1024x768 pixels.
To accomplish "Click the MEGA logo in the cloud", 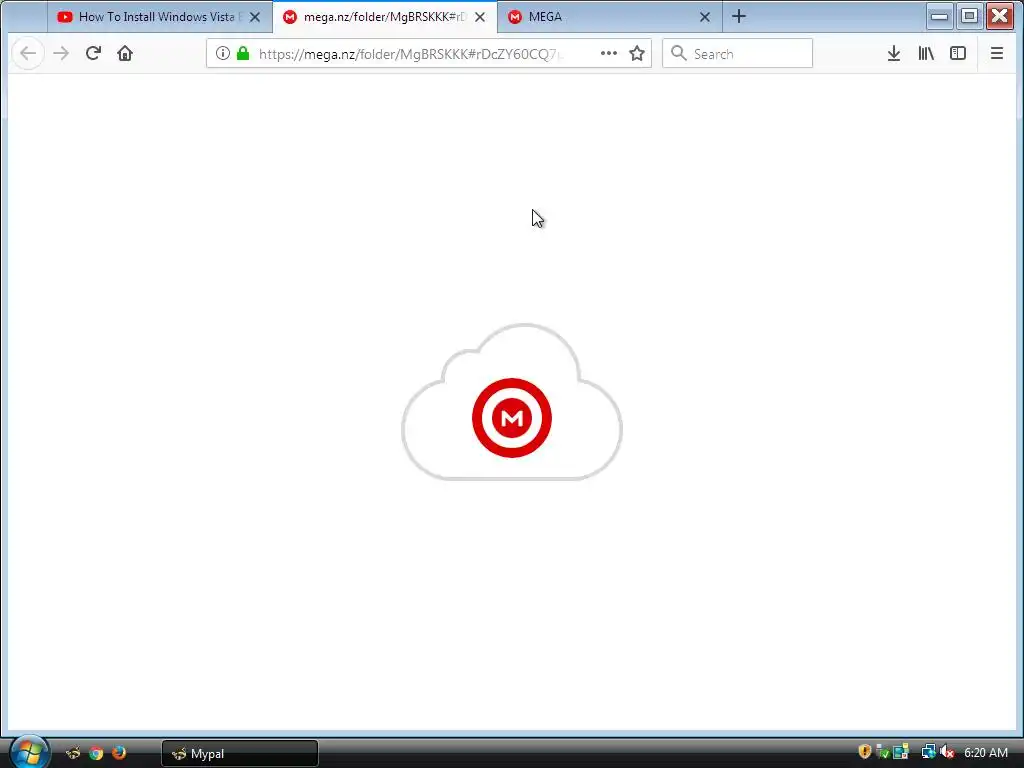I will coord(512,418).
